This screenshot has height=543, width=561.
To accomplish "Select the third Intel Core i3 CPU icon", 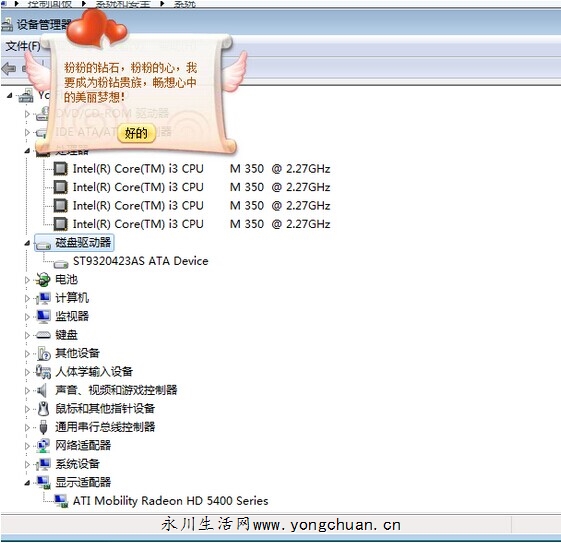I will [x=60, y=205].
